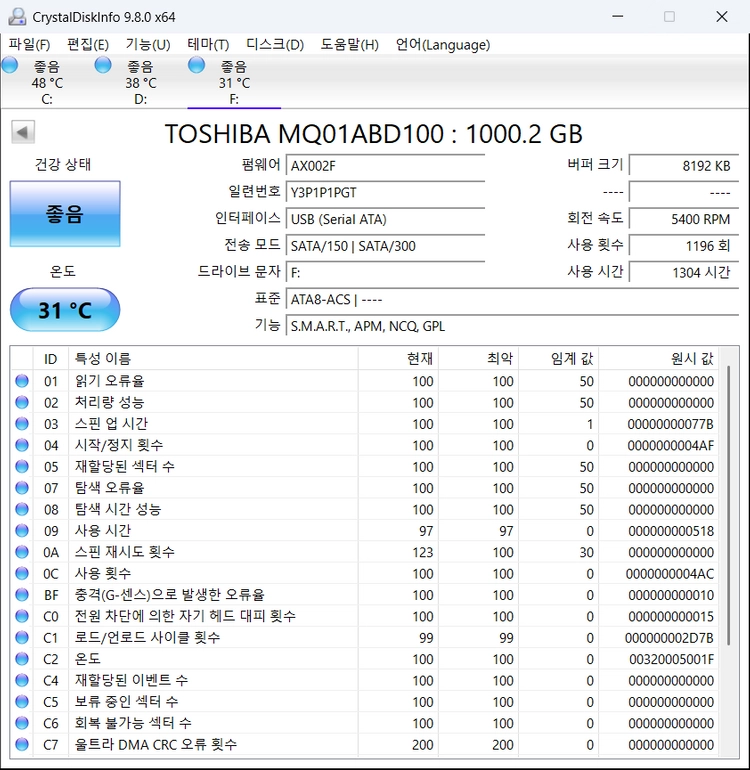Click the 좋음 health status button
This screenshot has height=770, width=750.
[65, 214]
